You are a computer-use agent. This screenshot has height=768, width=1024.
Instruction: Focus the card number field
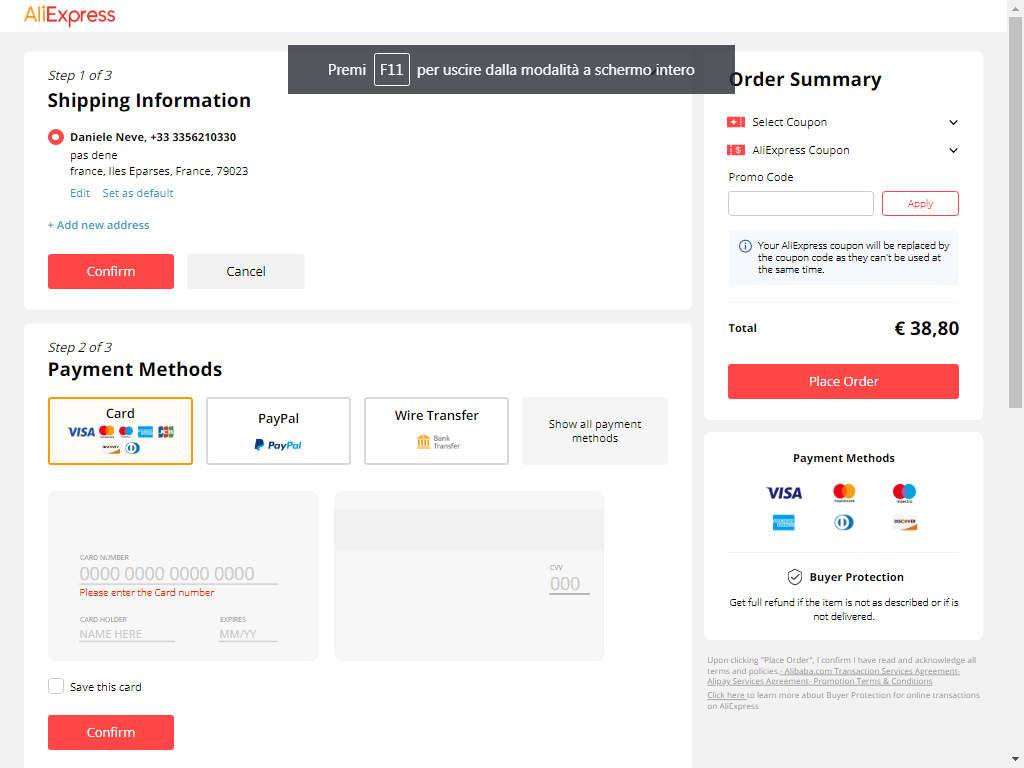tap(178, 574)
